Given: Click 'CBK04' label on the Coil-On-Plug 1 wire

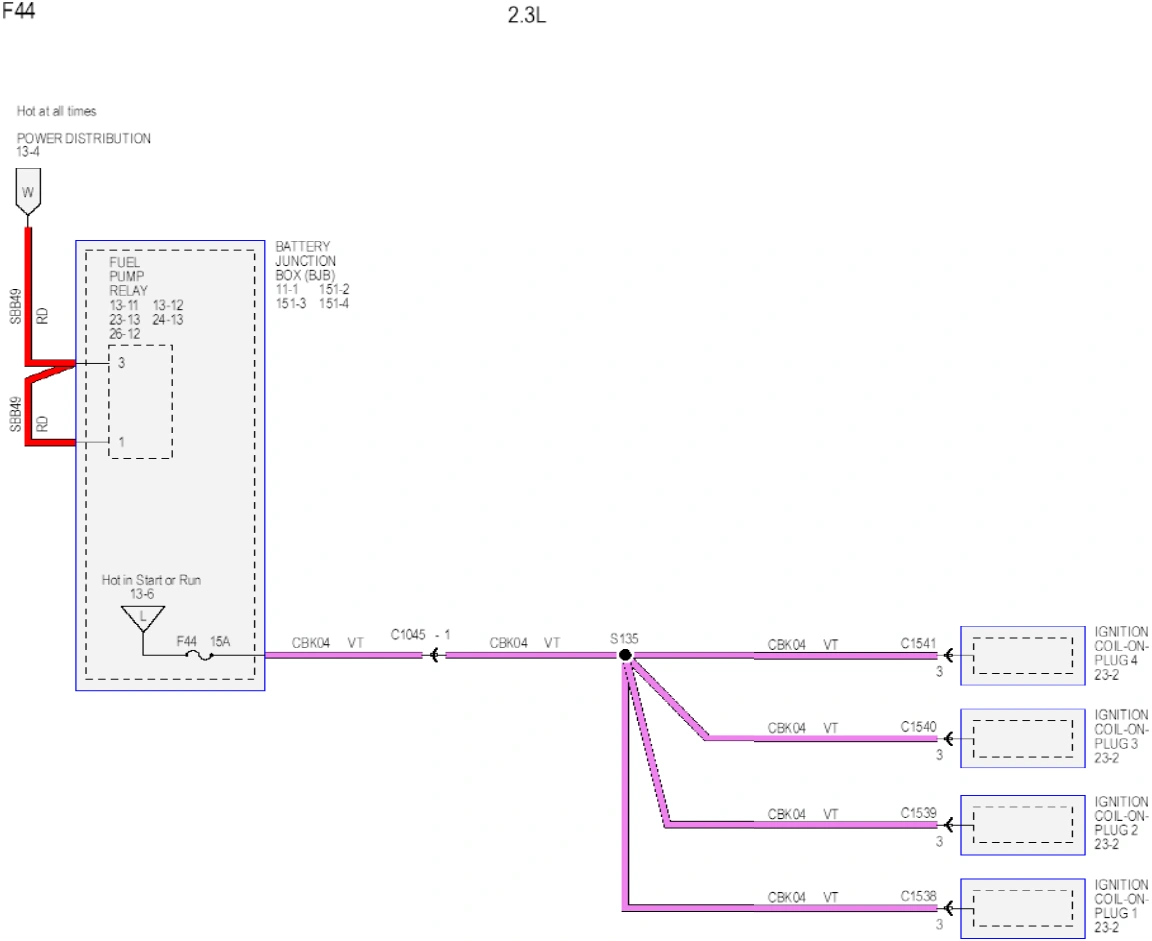Looking at the screenshot, I should [787, 898].
